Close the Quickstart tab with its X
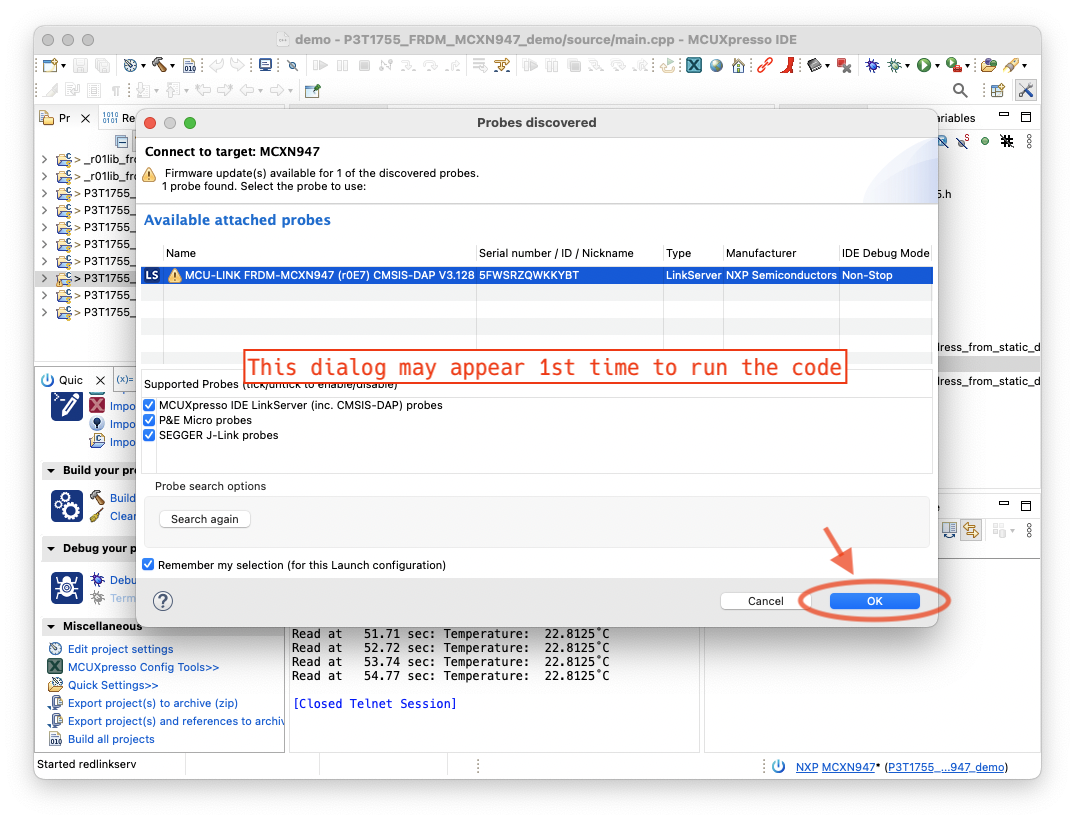Image resolution: width=1075 pixels, height=821 pixels. click(100, 380)
